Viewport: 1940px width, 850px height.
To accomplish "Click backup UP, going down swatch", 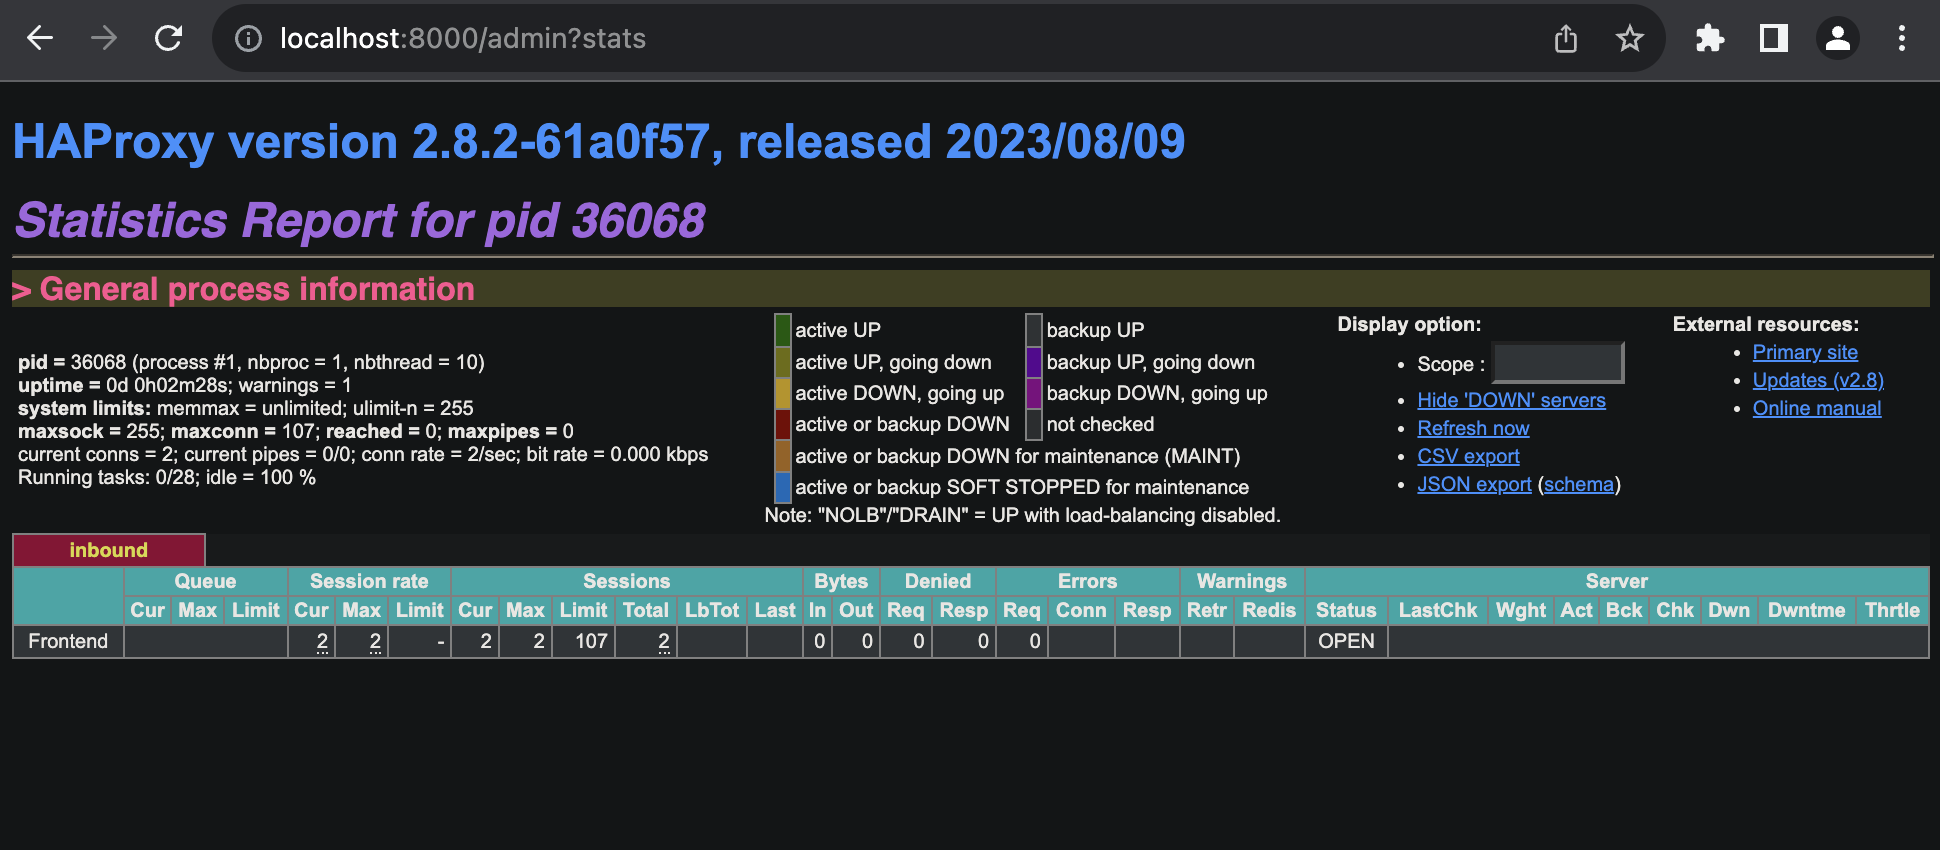I will pyautogui.click(x=1034, y=362).
